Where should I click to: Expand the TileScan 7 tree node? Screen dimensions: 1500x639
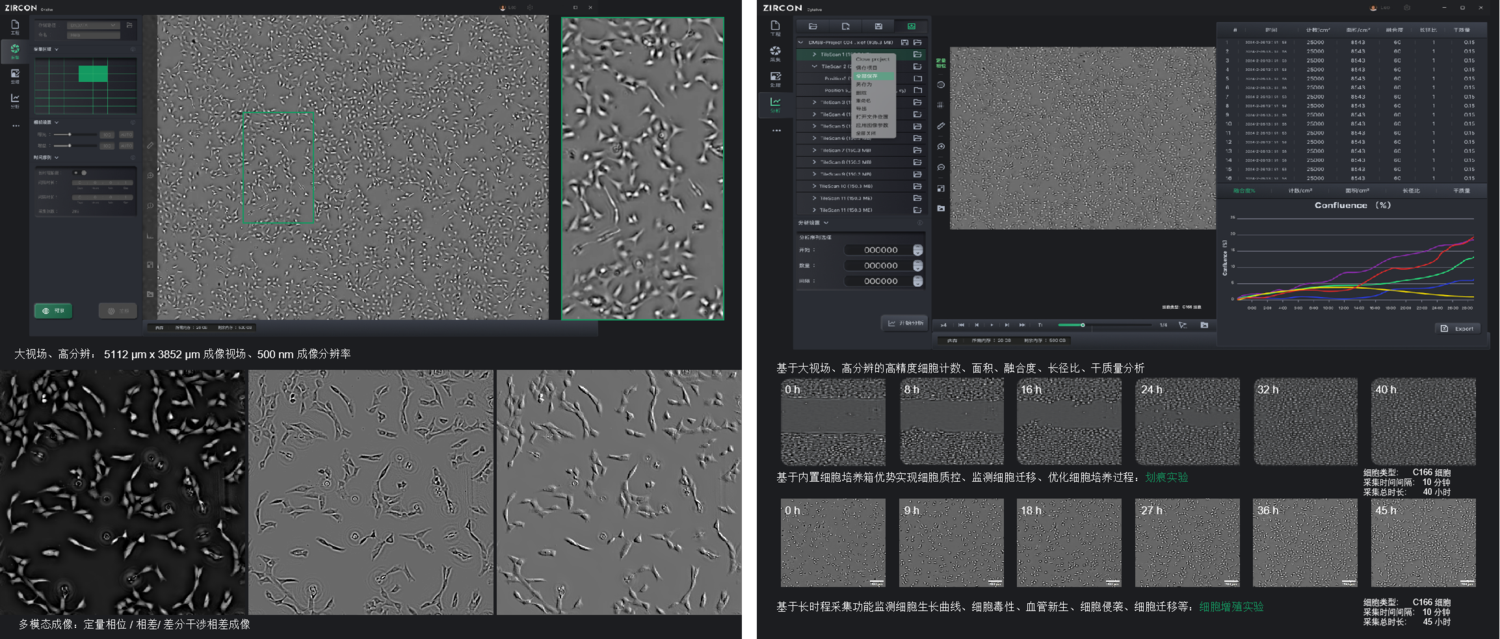point(815,150)
